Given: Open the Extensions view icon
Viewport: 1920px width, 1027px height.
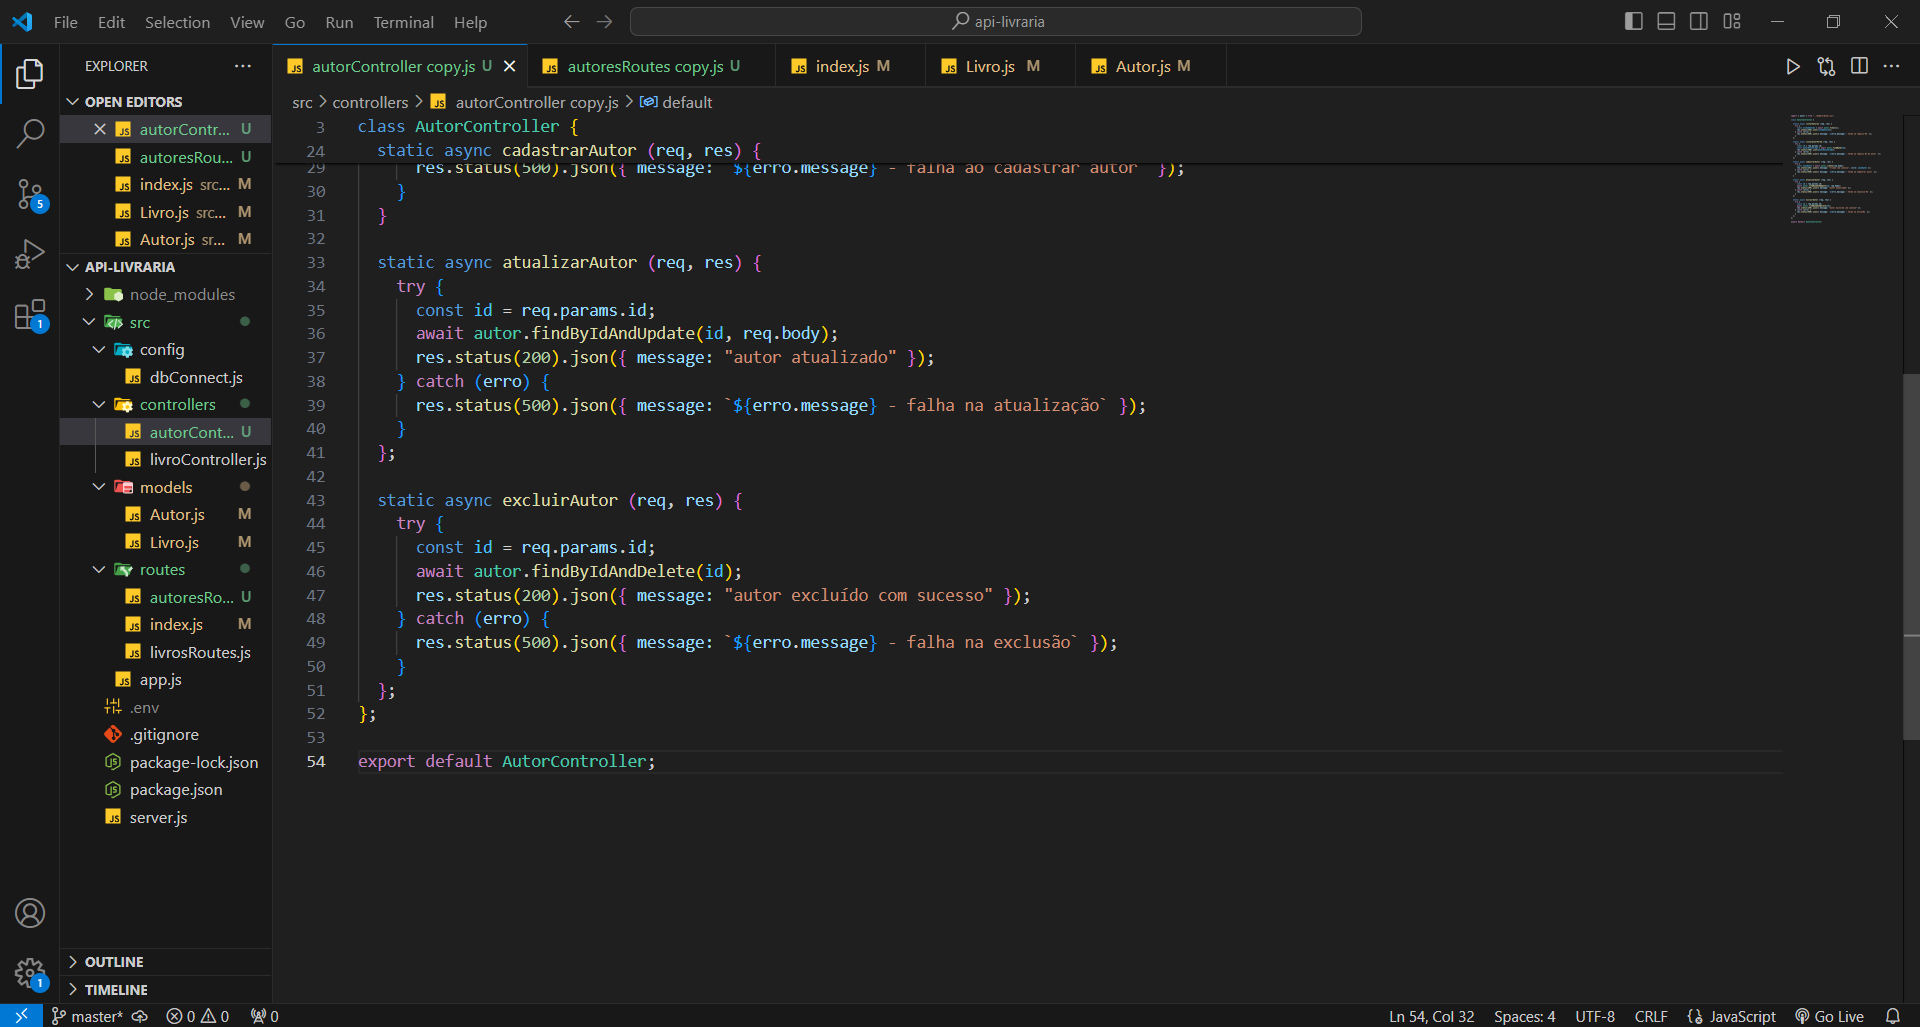Looking at the screenshot, I should click(30, 315).
